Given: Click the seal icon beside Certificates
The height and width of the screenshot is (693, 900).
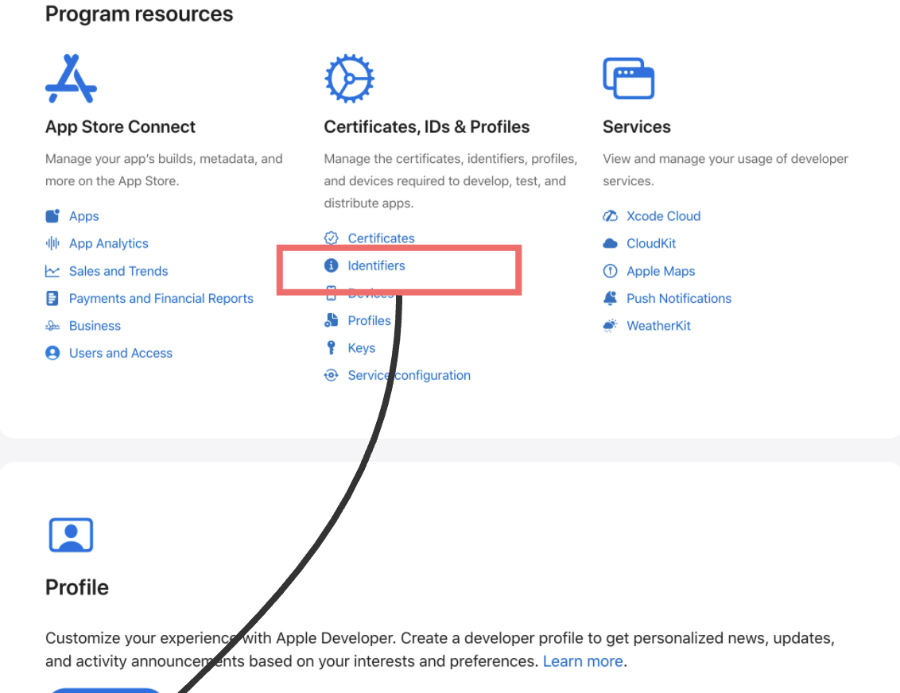Looking at the screenshot, I should tap(331, 238).
